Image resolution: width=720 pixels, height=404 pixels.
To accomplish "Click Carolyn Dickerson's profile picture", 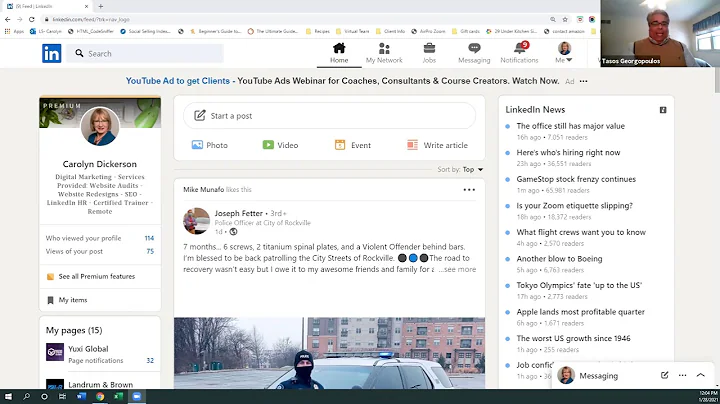I will coord(100,126).
